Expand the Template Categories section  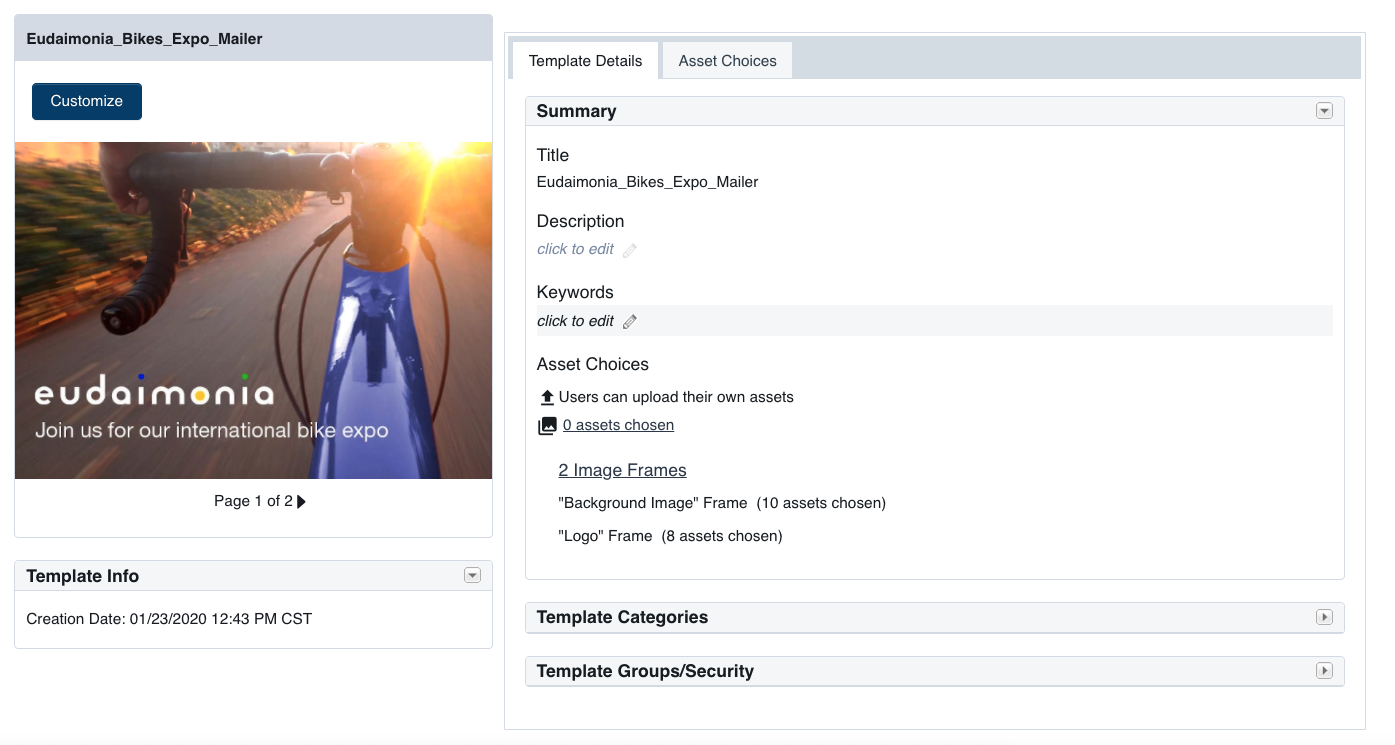click(x=1324, y=617)
